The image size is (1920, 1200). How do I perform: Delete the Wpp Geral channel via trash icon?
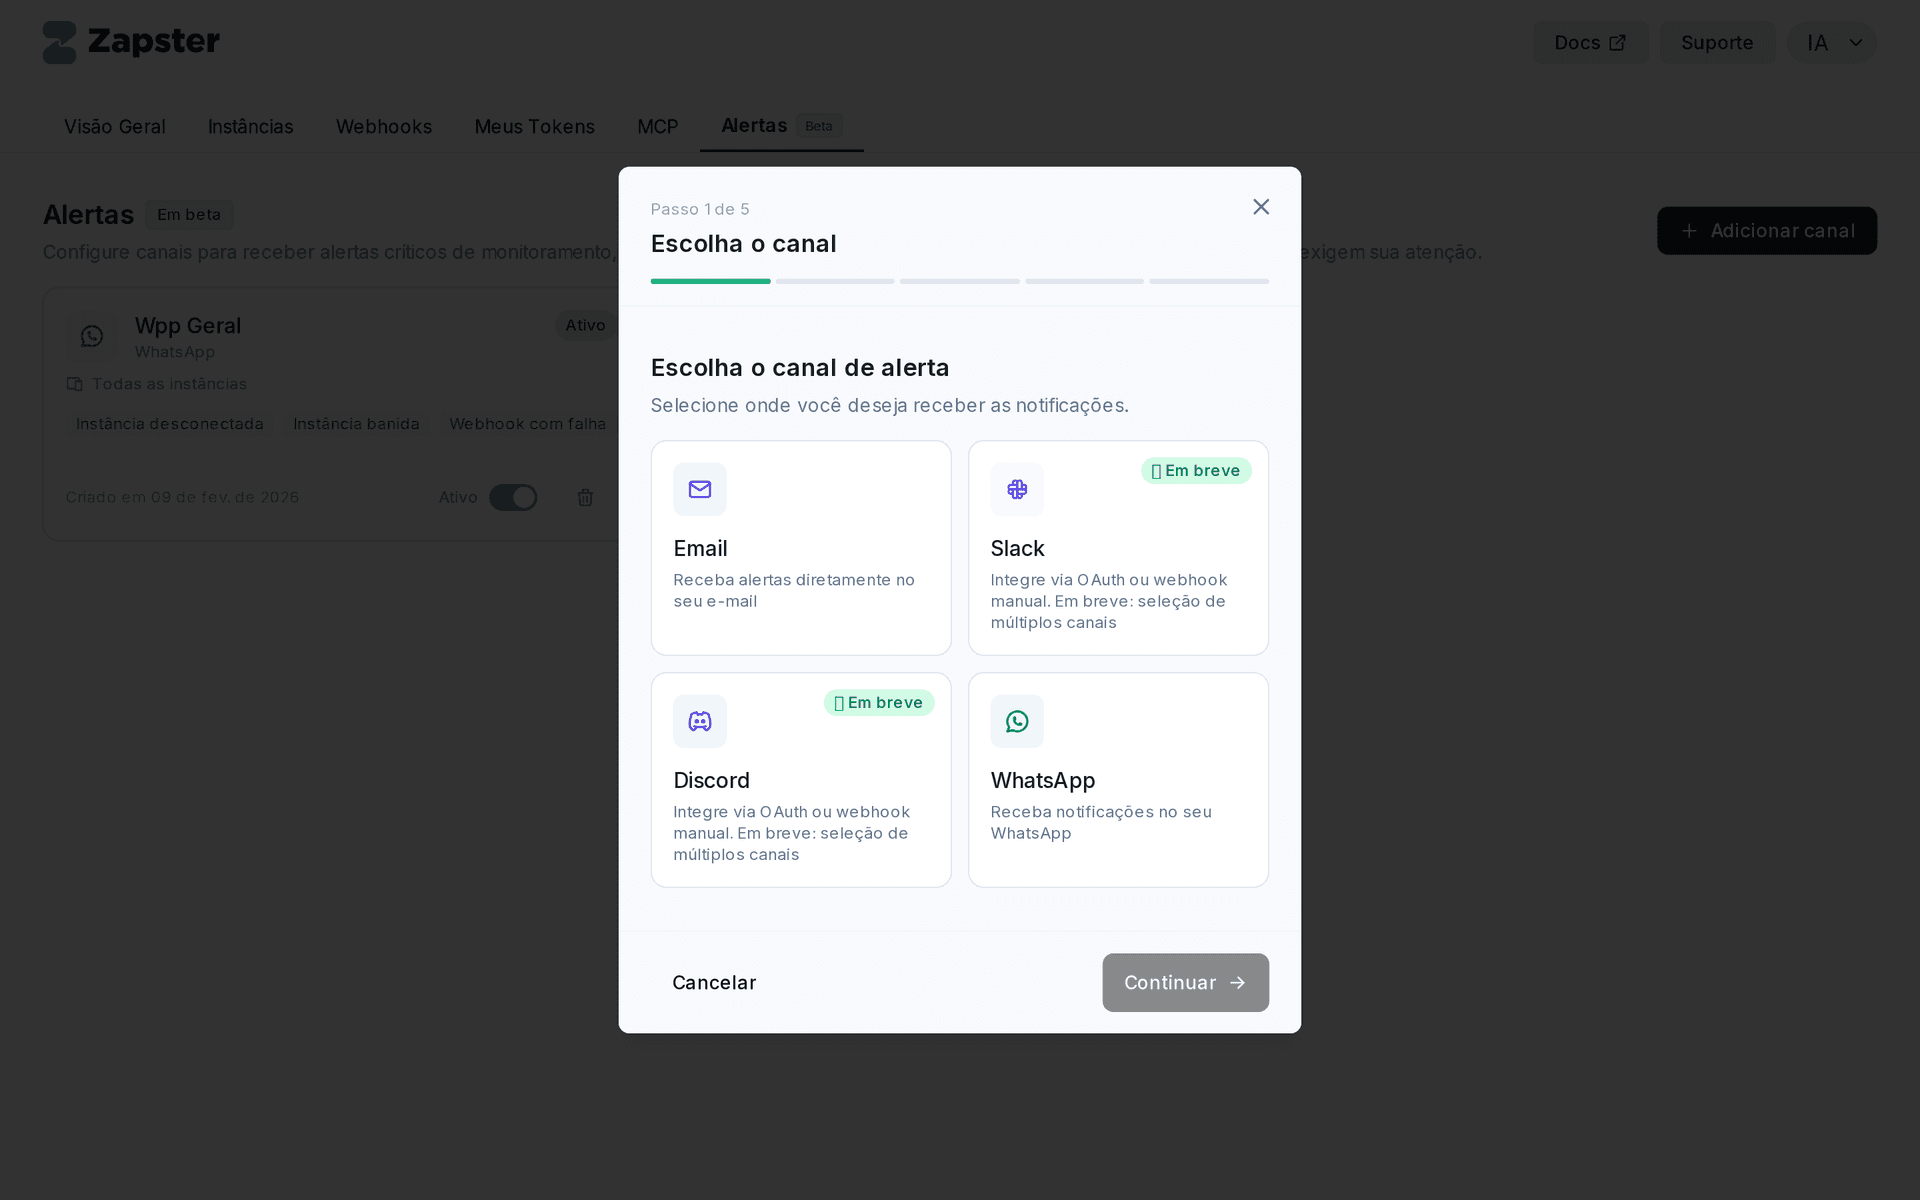pyautogui.click(x=586, y=497)
